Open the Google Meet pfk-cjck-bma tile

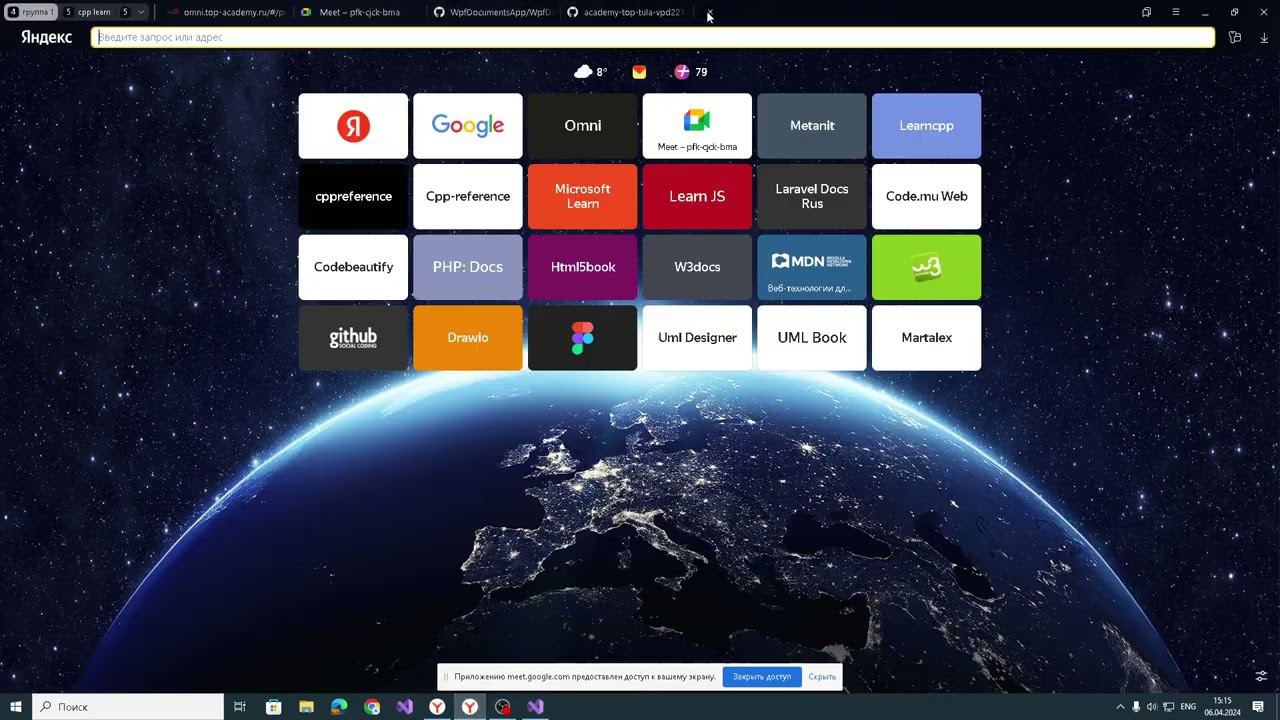coord(697,126)
